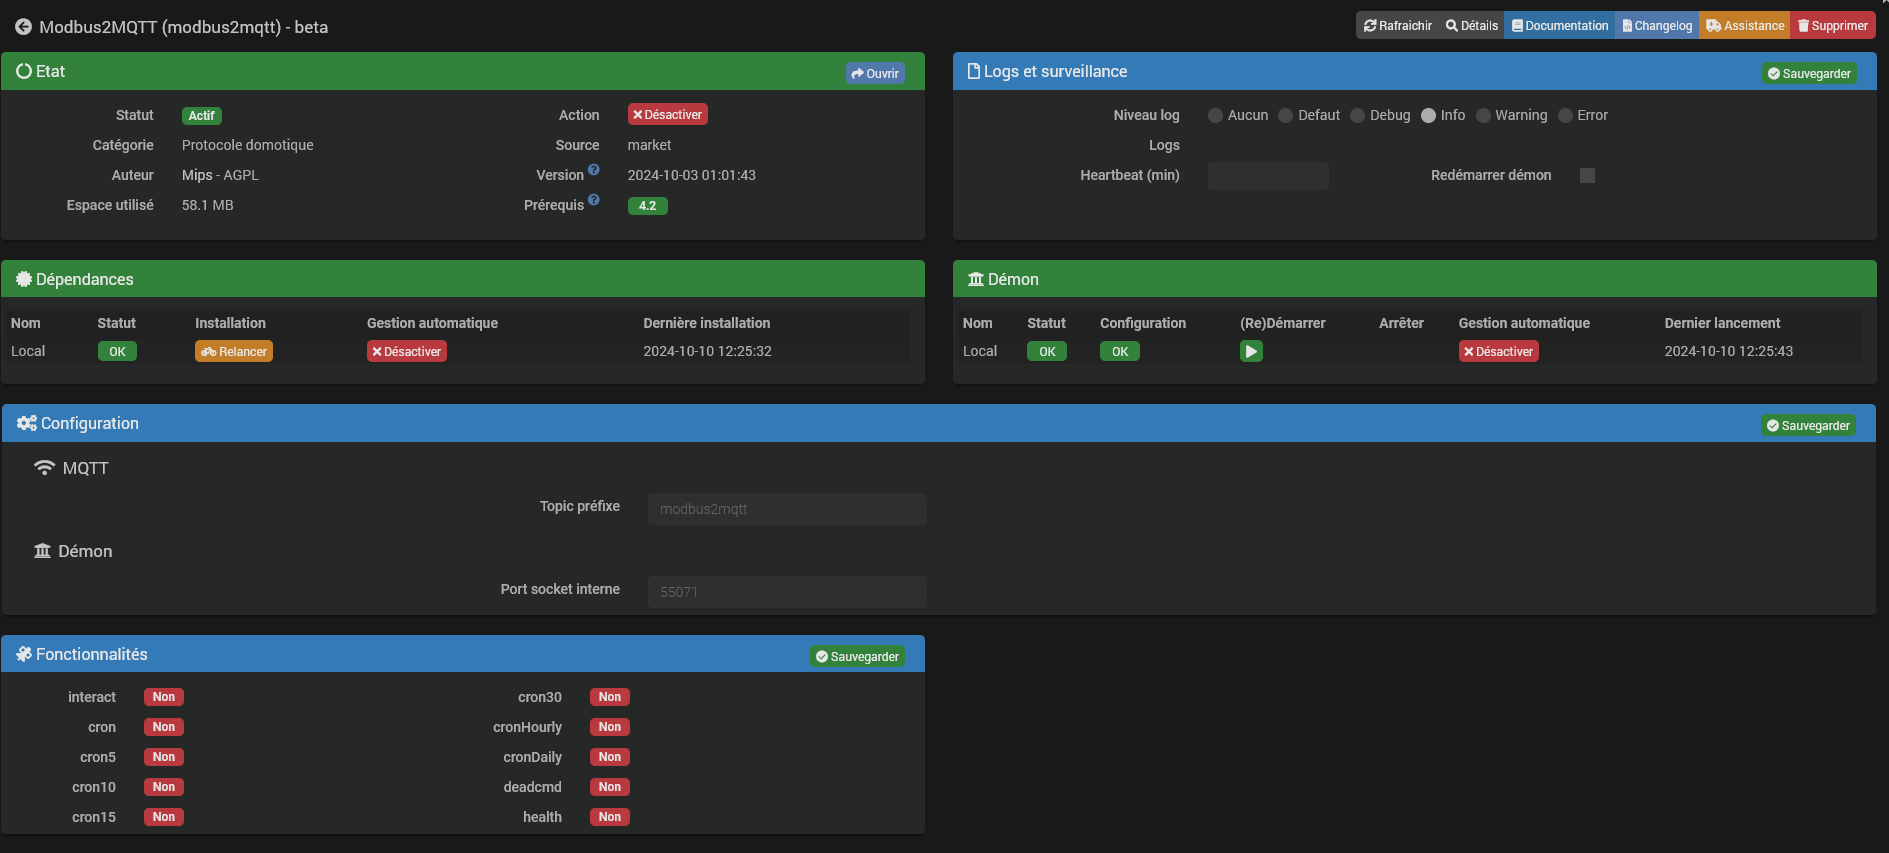Toggle the health Non badge

coord(610,817)
